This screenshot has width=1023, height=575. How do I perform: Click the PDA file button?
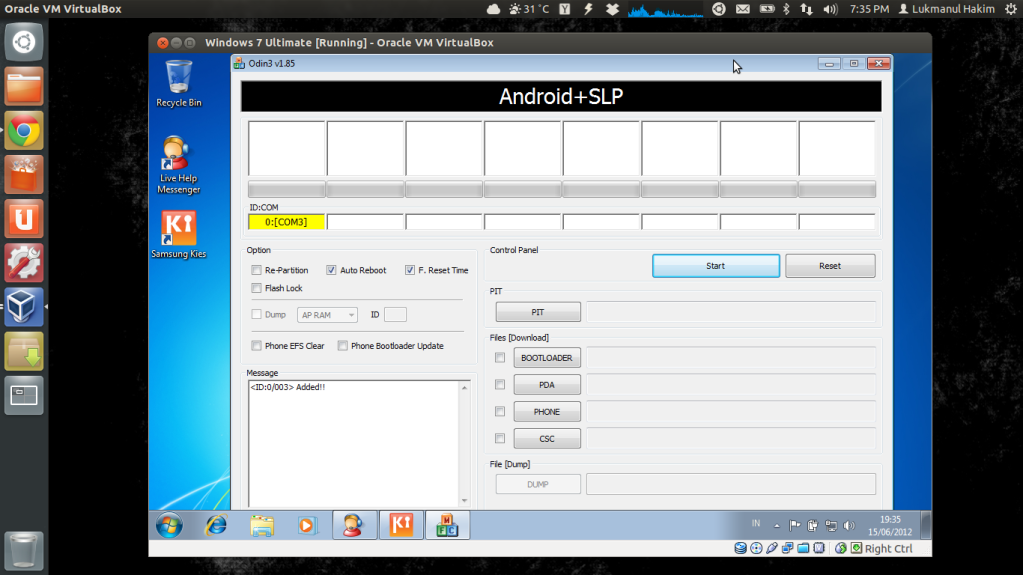[547, 385]
